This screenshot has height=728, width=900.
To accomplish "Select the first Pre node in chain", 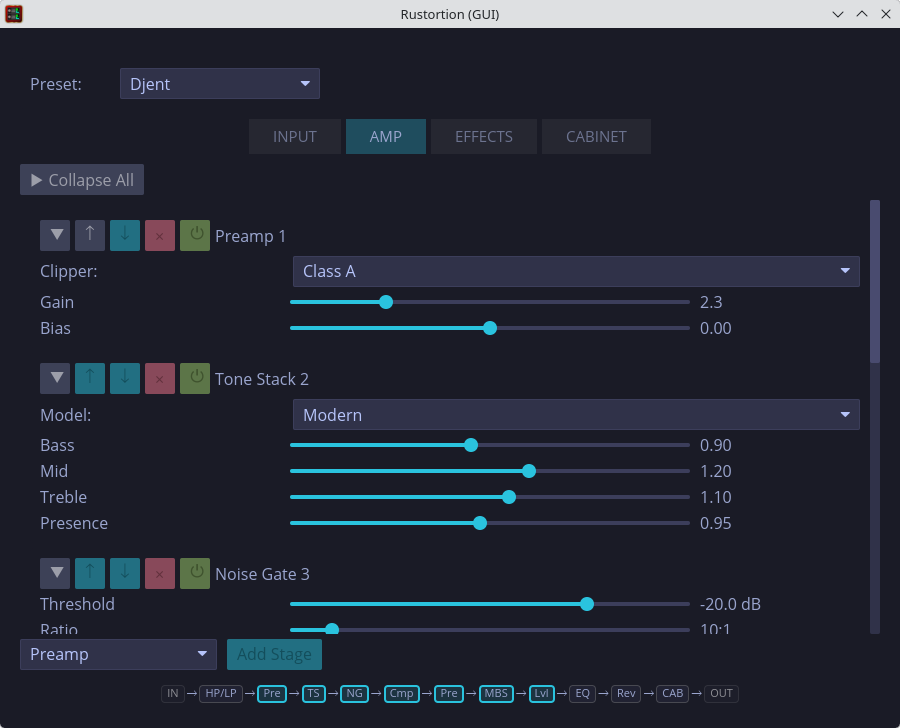I will click(x=272, y=694).
